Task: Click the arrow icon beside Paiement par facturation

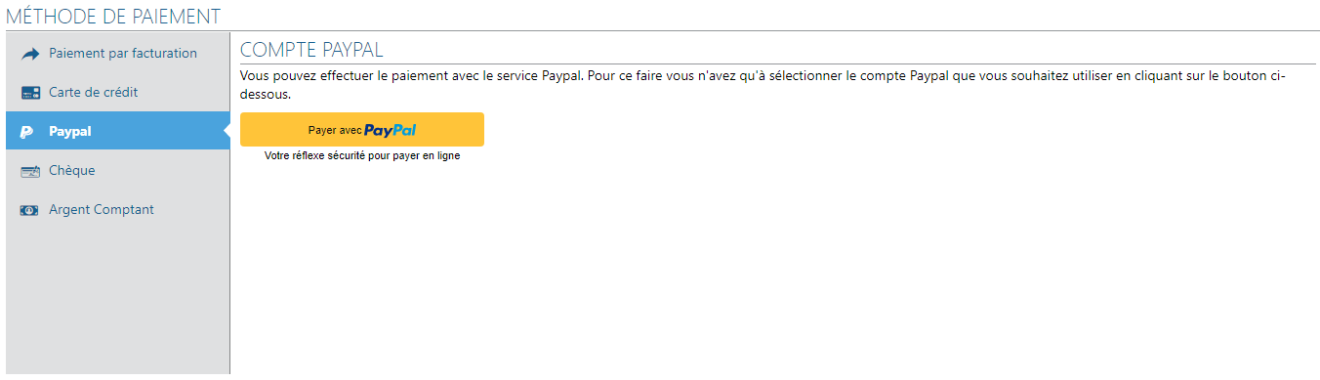Action: tap(30, 53)
